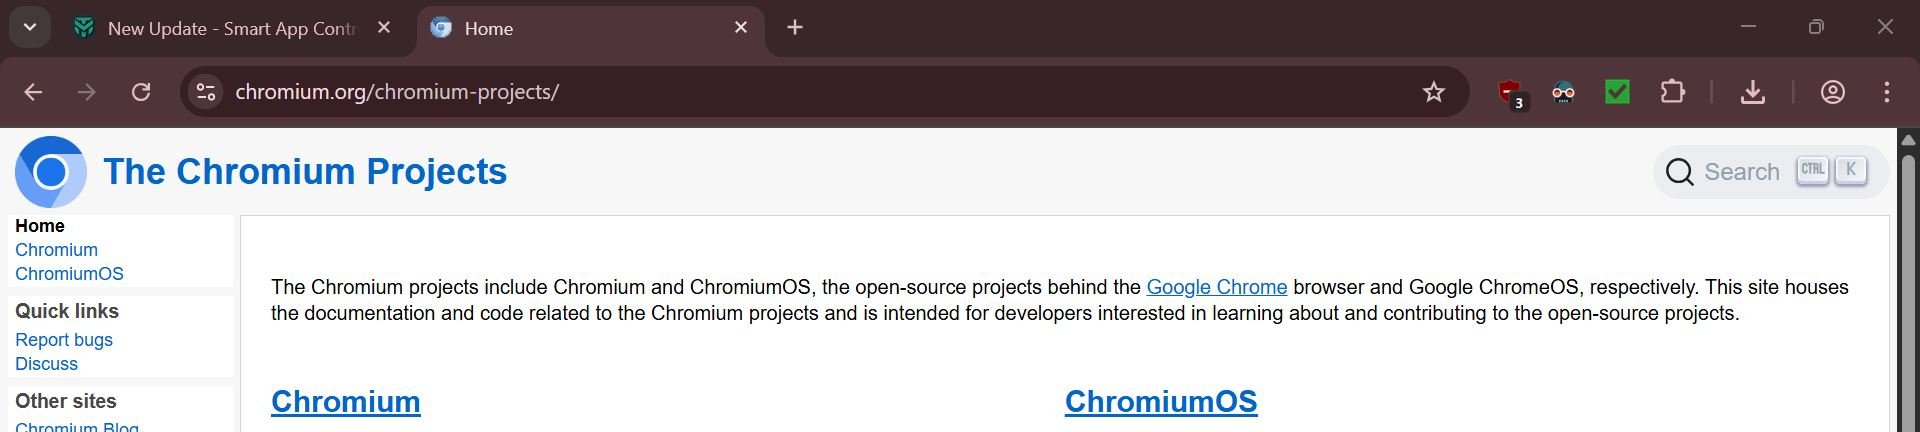Open the profile account icon
This screenshot has height=432, width=1920.
click(x=1832, y=92)
